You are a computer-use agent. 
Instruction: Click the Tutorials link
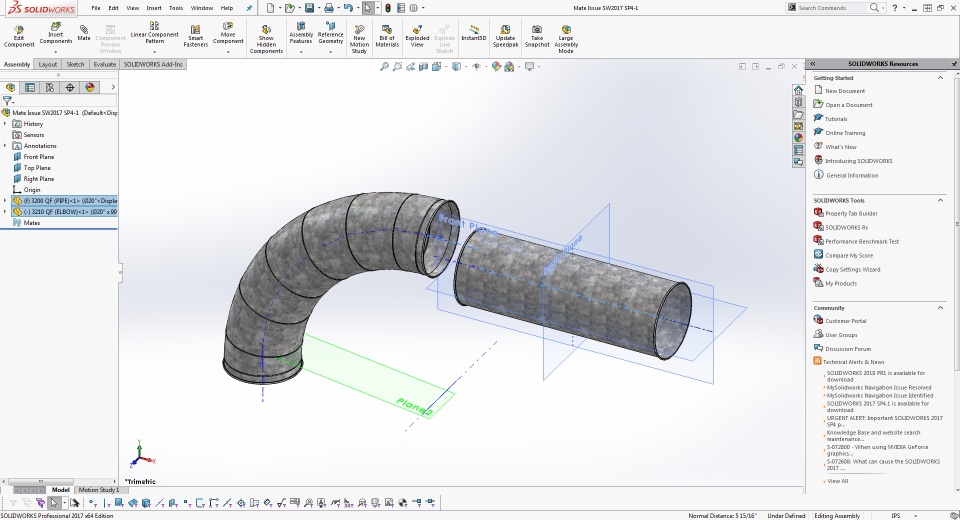tap(836, 119)
